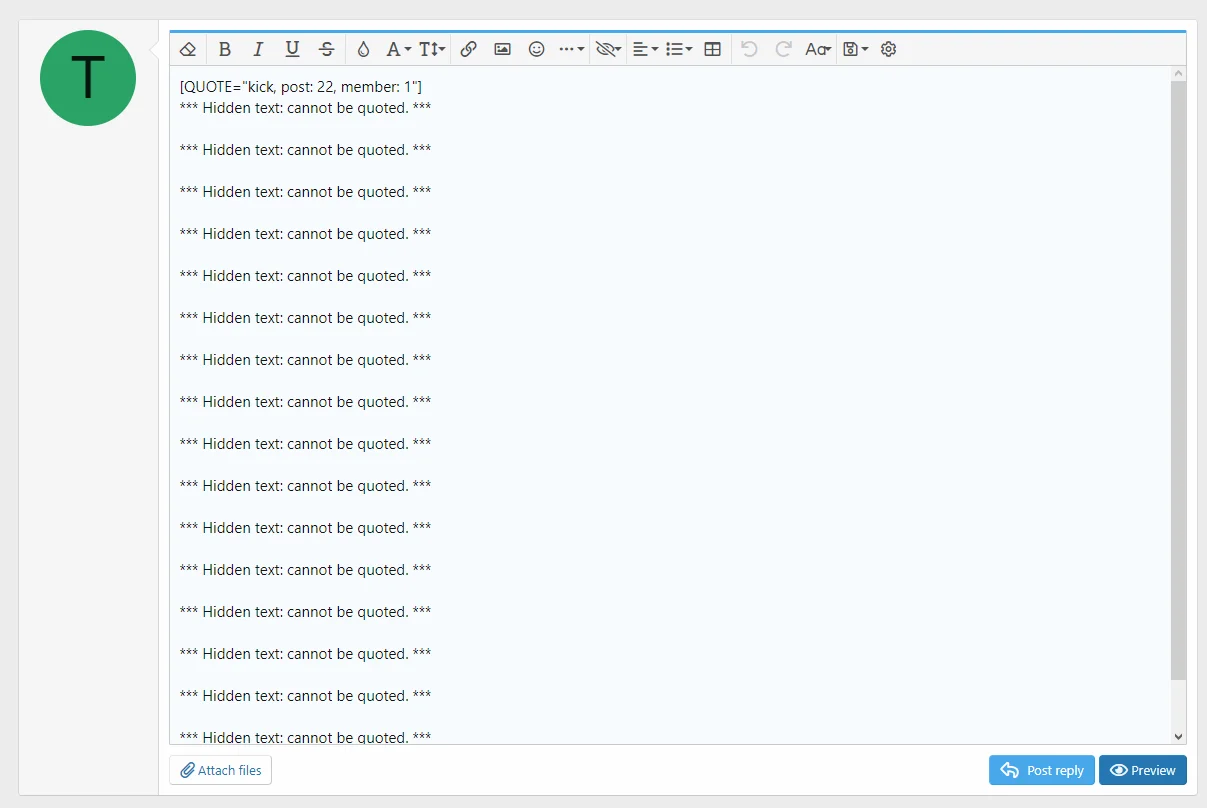Screen dimensions: 1207x808
Task: Remove formatting from text
Action: (x=187, y=48)
